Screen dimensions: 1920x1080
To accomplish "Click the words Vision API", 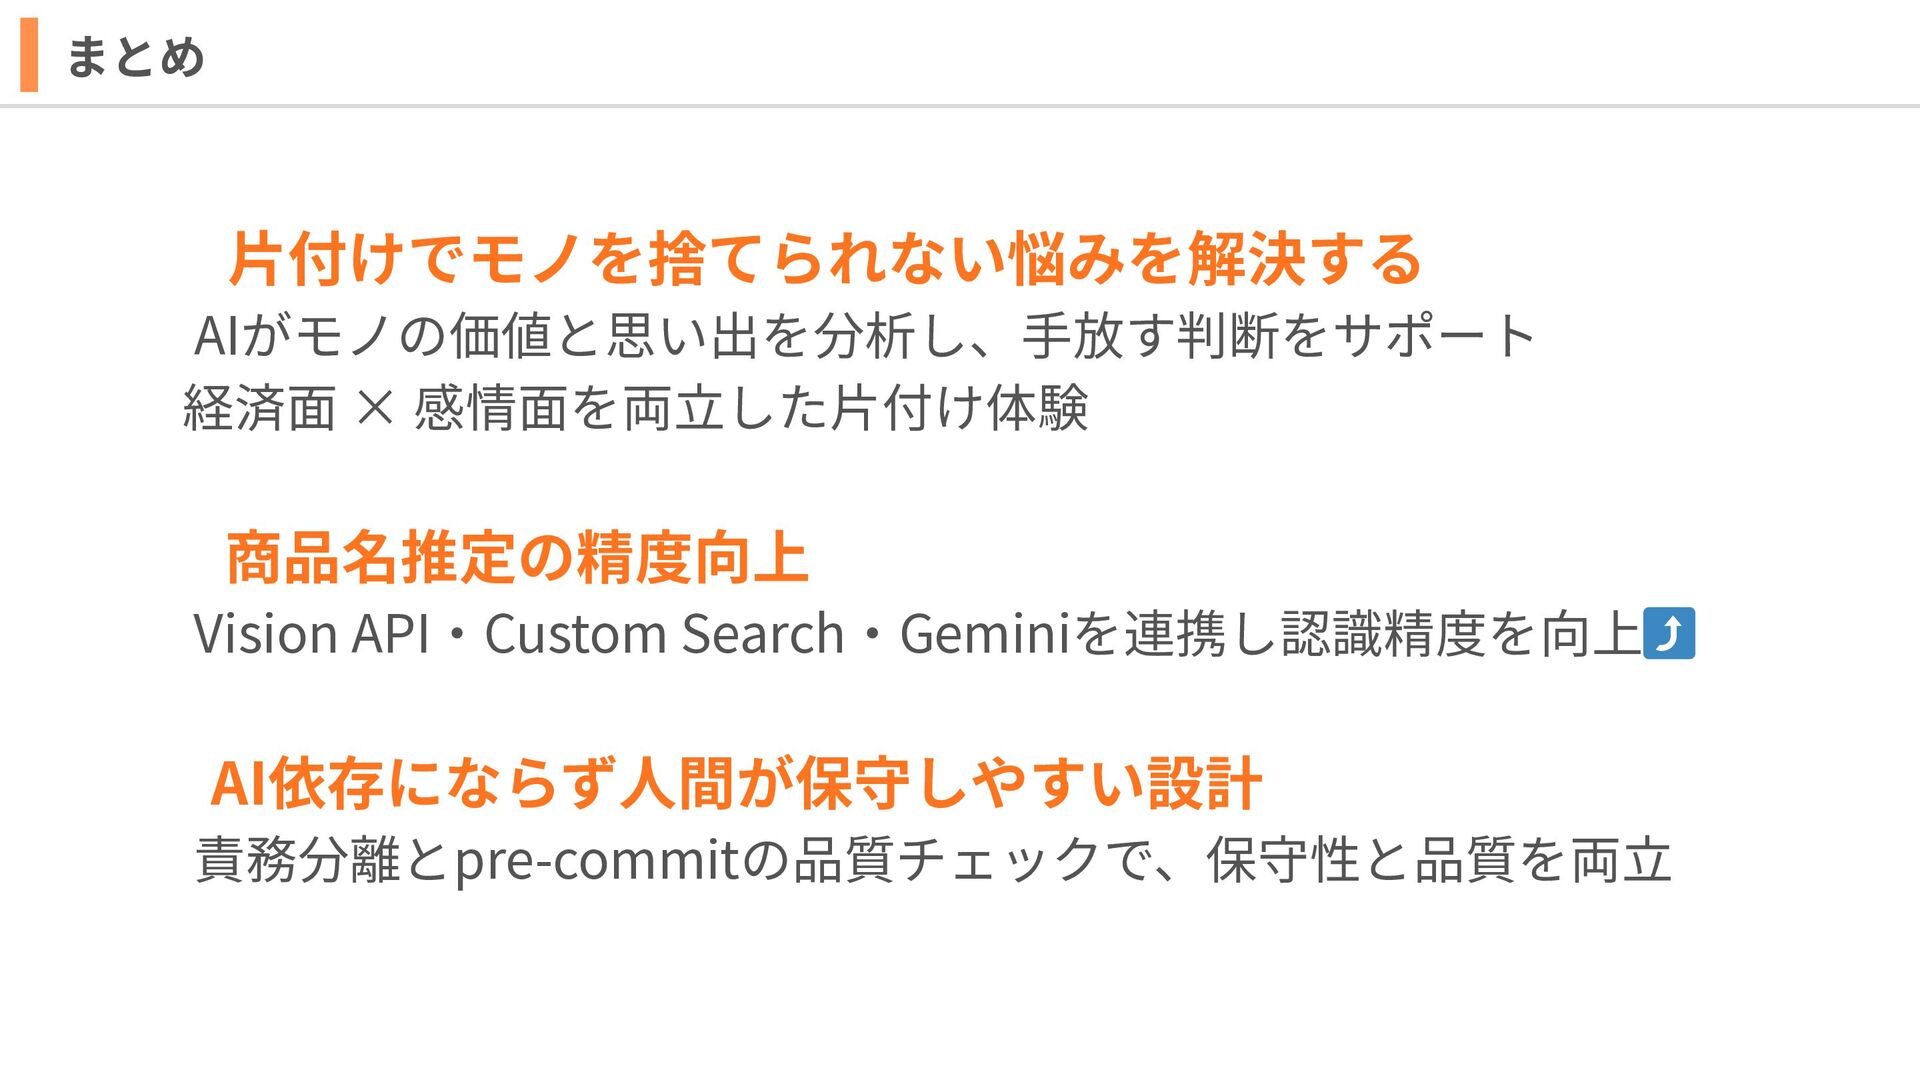I will [x=311, y=634].
